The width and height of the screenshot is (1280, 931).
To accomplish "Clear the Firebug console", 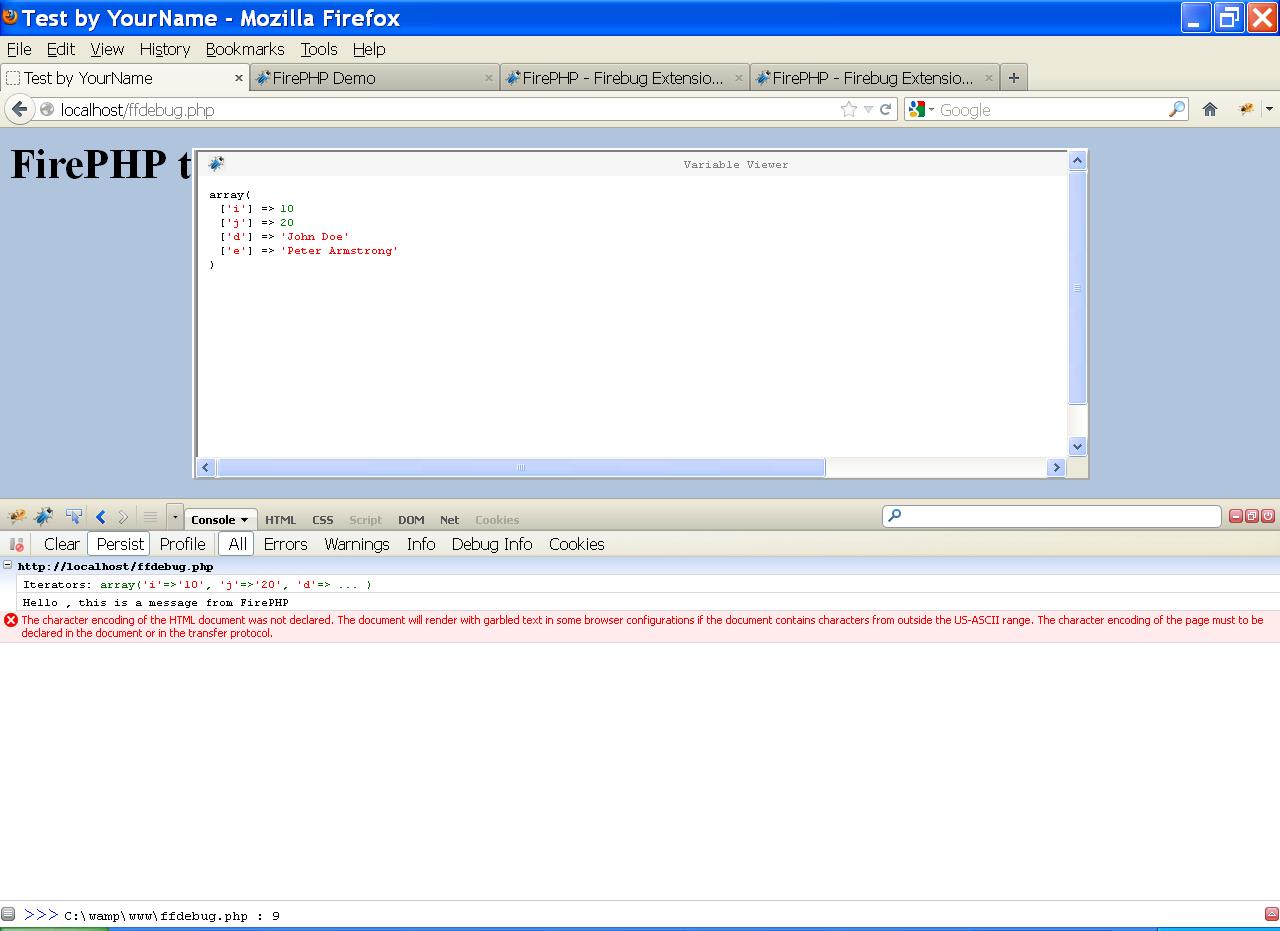I will pos(61,544).
